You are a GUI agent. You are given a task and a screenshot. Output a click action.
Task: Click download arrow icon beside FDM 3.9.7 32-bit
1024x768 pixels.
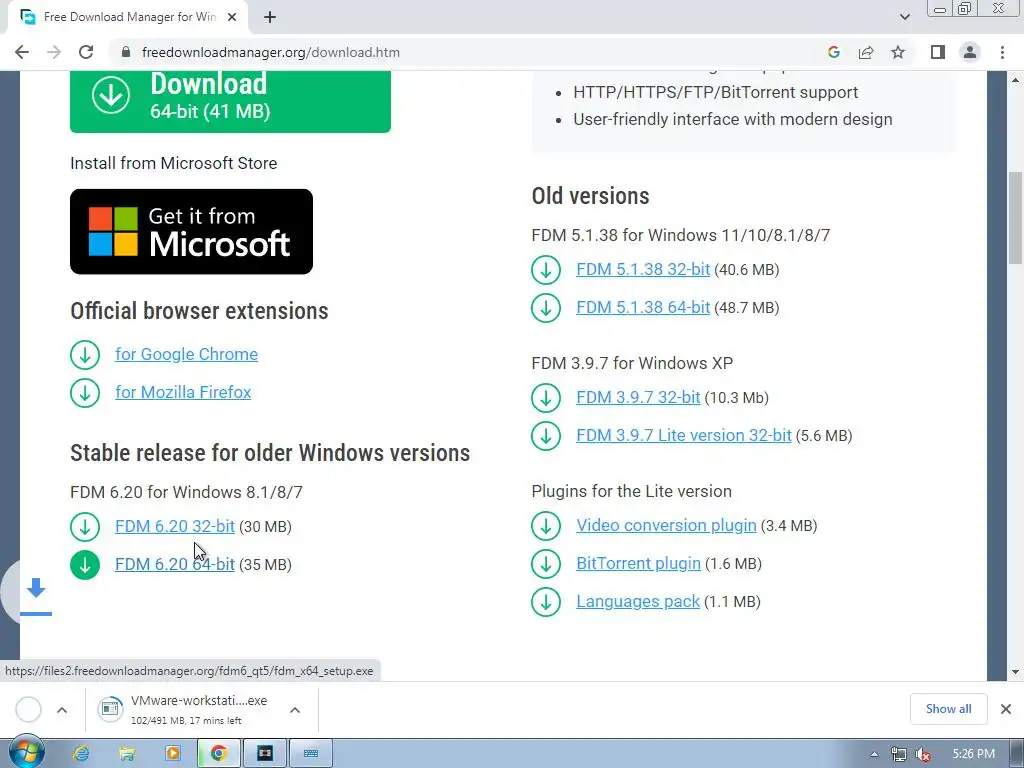[x=546, y=398]
